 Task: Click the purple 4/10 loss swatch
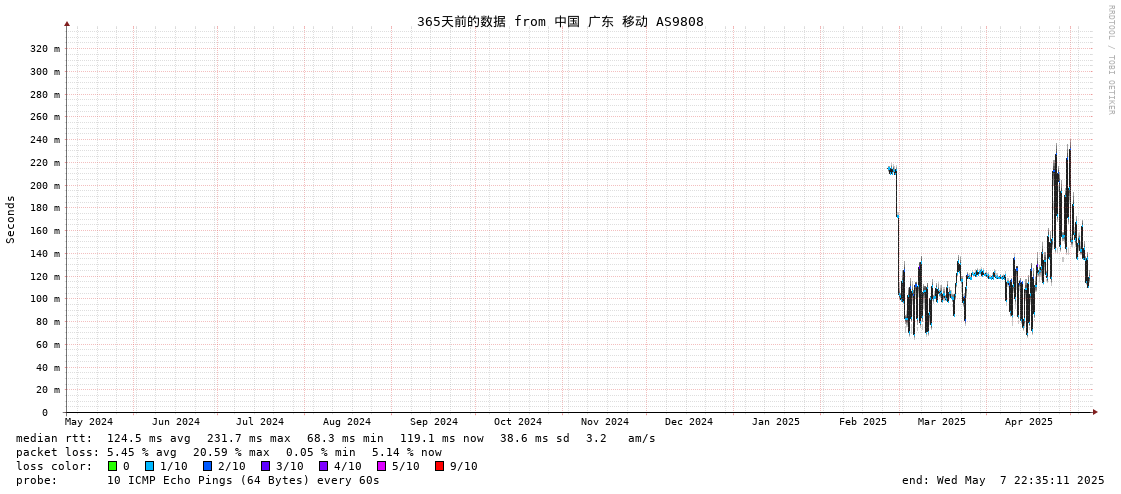point(324,466)
